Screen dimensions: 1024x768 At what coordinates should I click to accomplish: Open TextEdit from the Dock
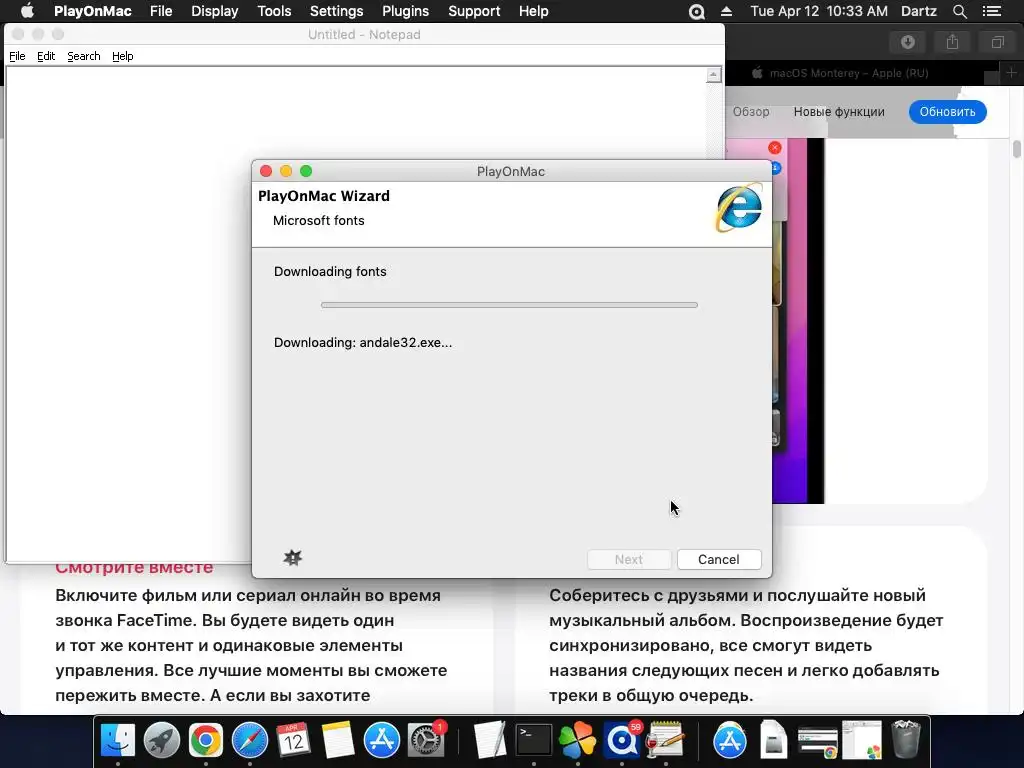click(x=490, y=740)
